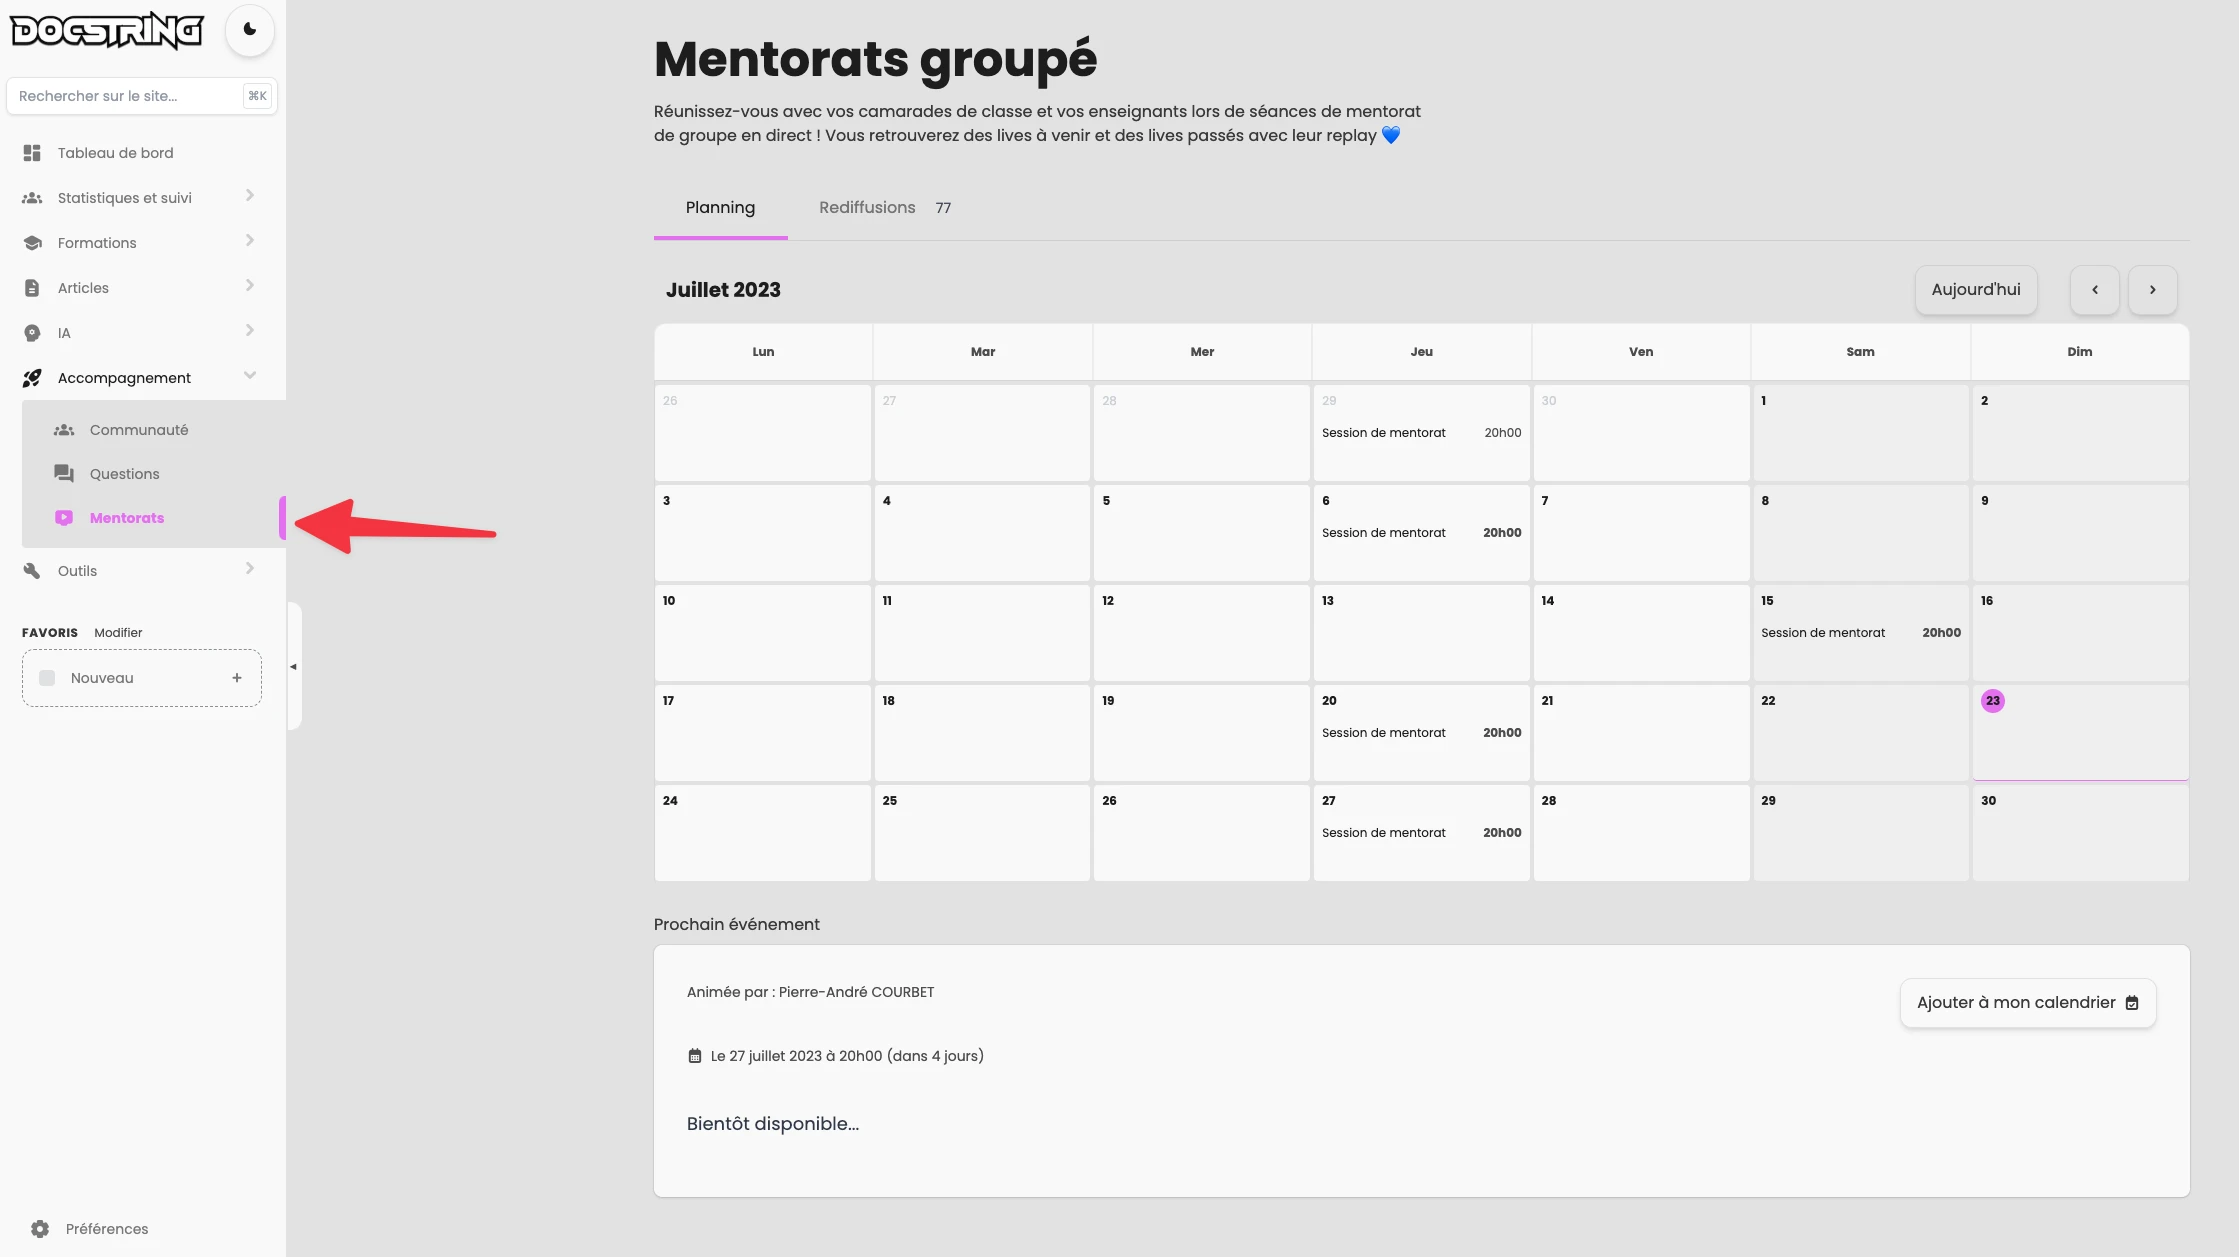
Task: Select the highlighted day 23 in calendar
Action: click(1993, 701)
